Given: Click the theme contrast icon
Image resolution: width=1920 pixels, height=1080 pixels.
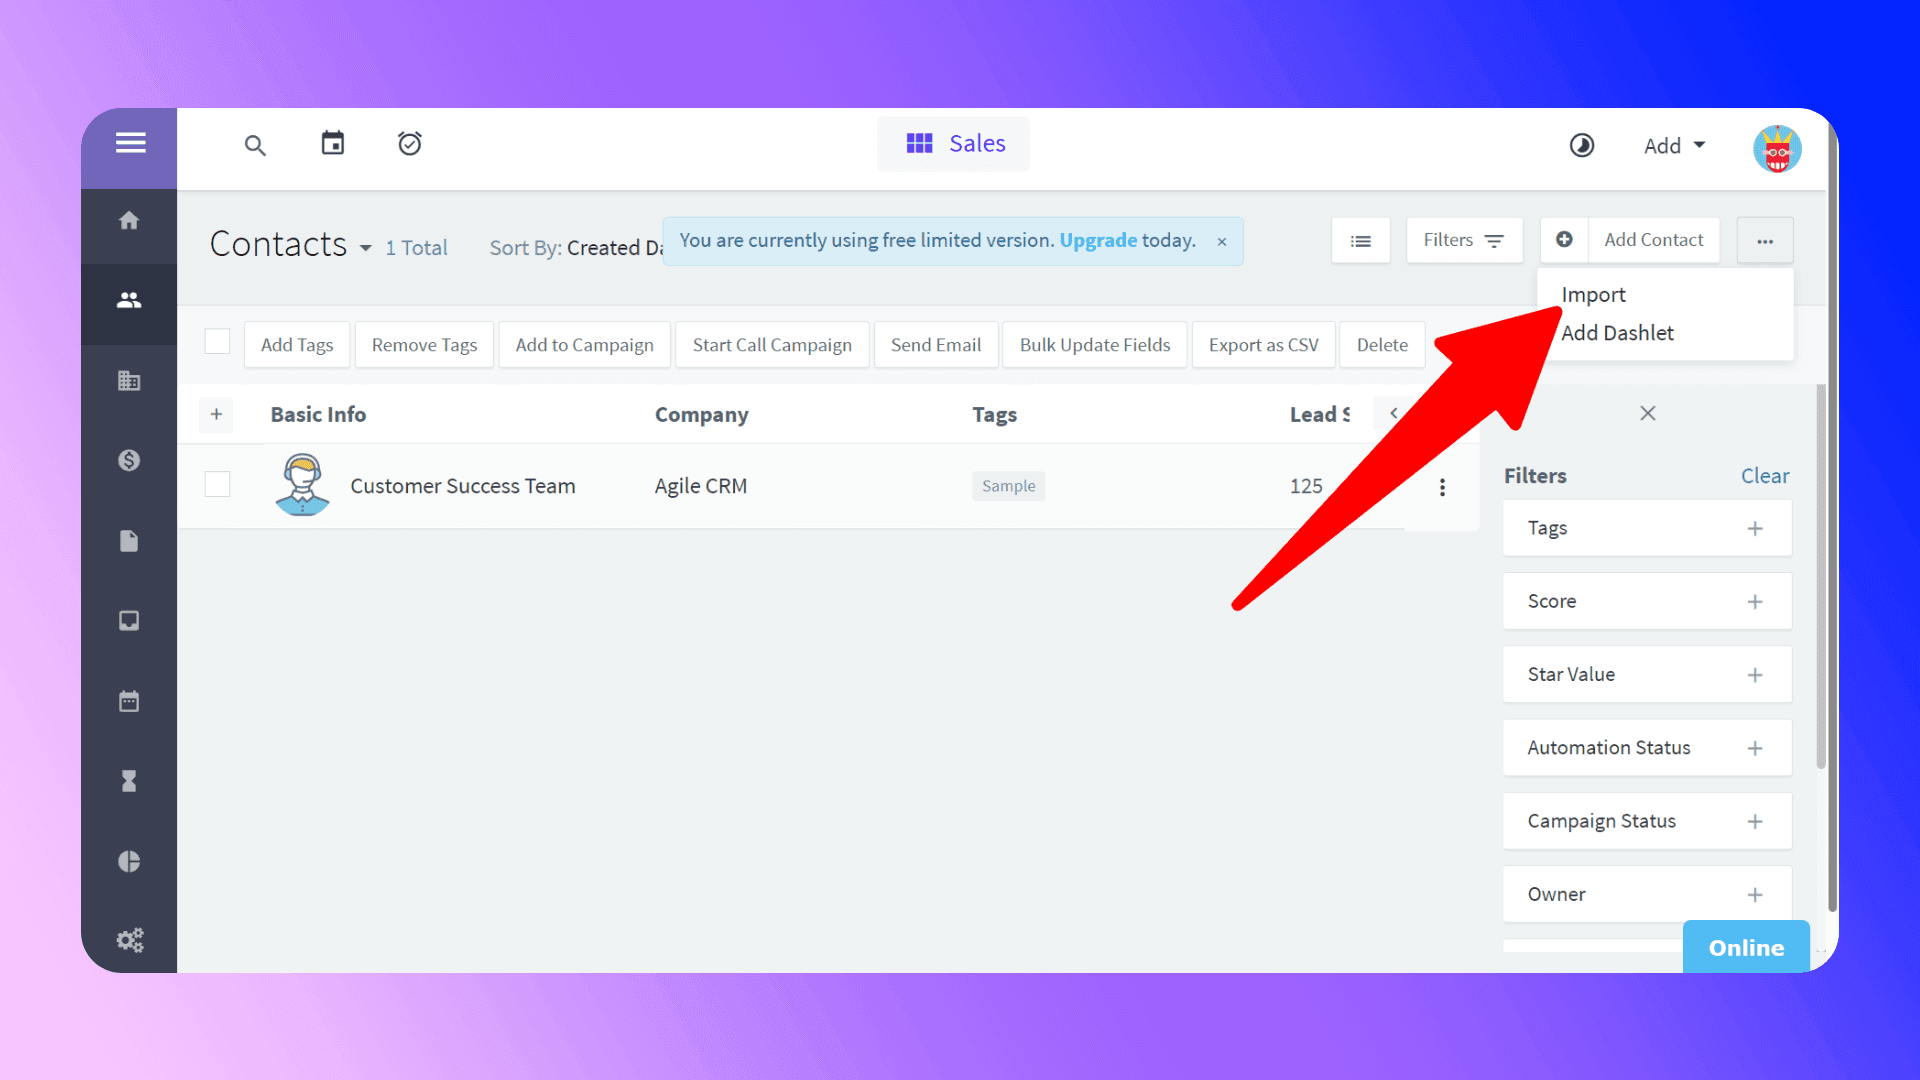Looking at the screenshot, I should point(1581,146).
